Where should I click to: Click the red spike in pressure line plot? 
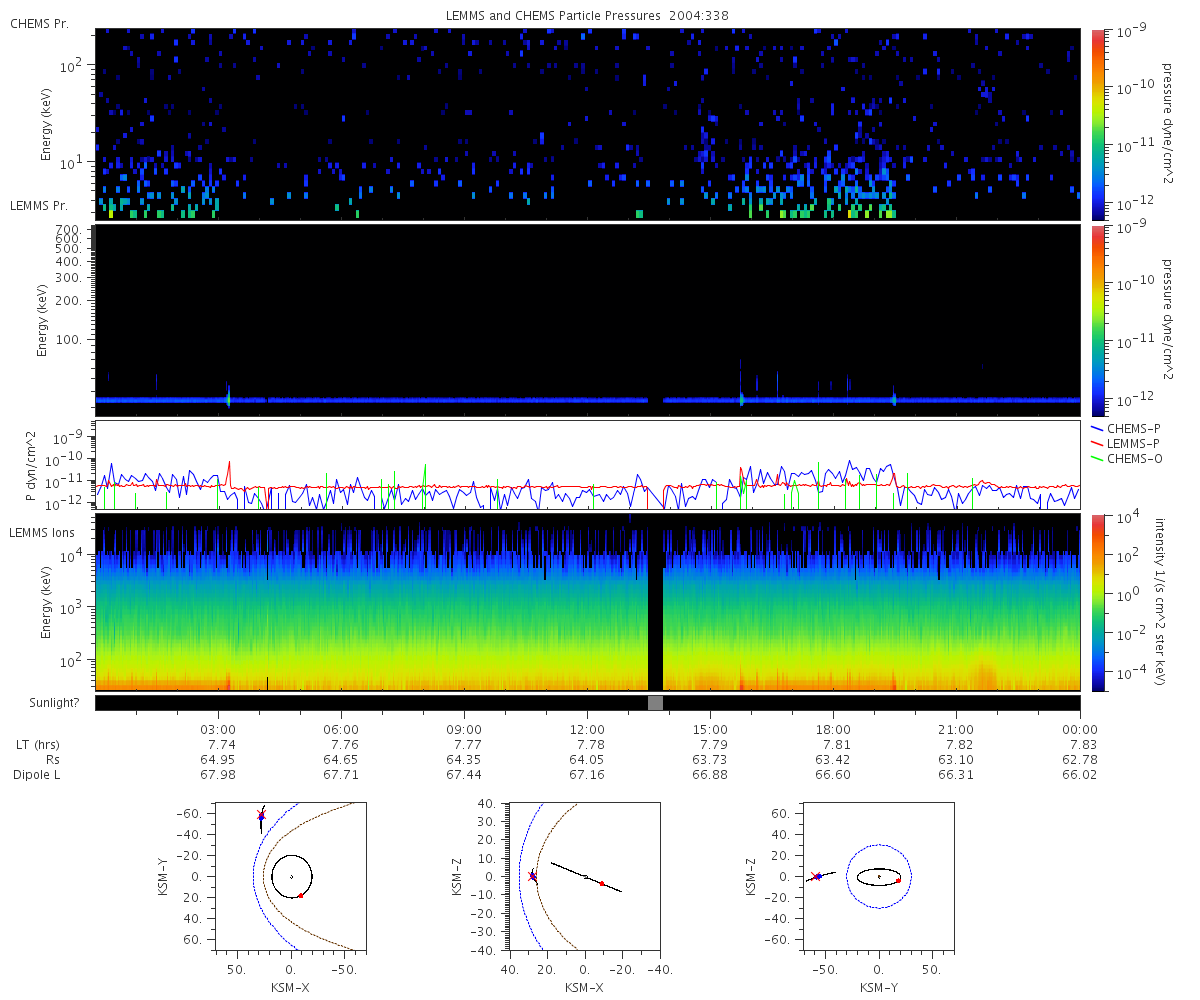tap(229, 470)
